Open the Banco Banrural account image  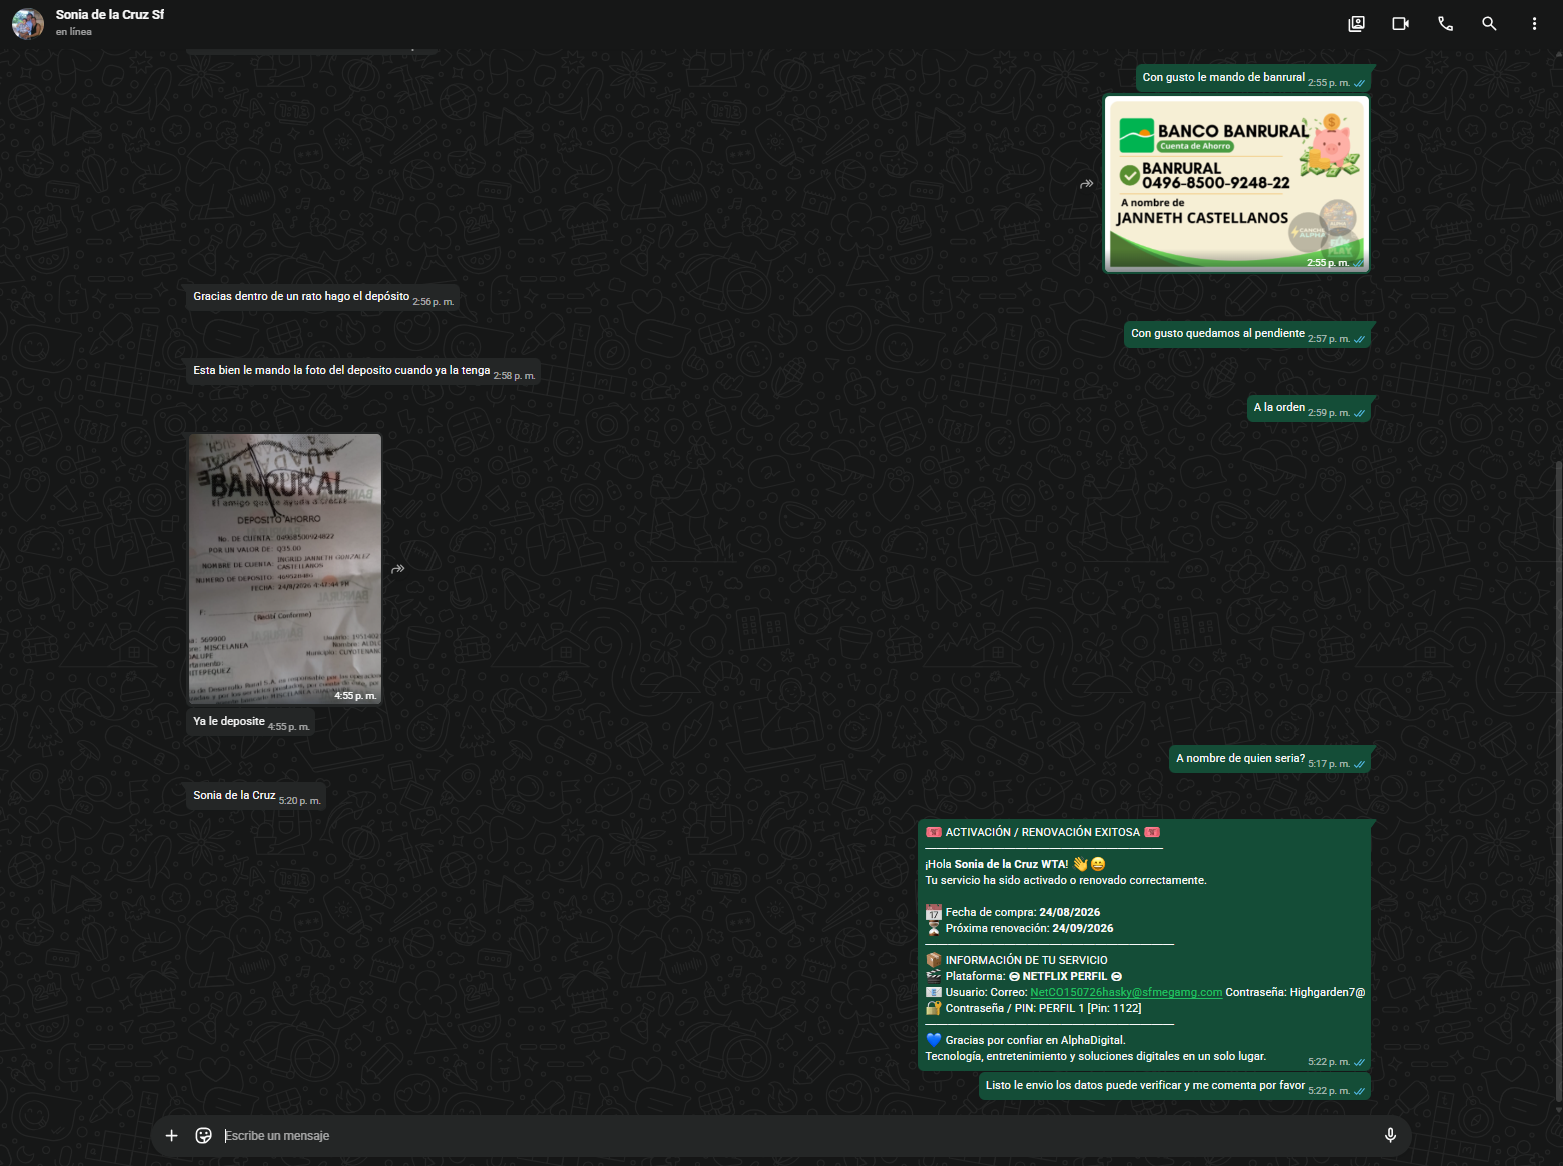point(1236,183)
